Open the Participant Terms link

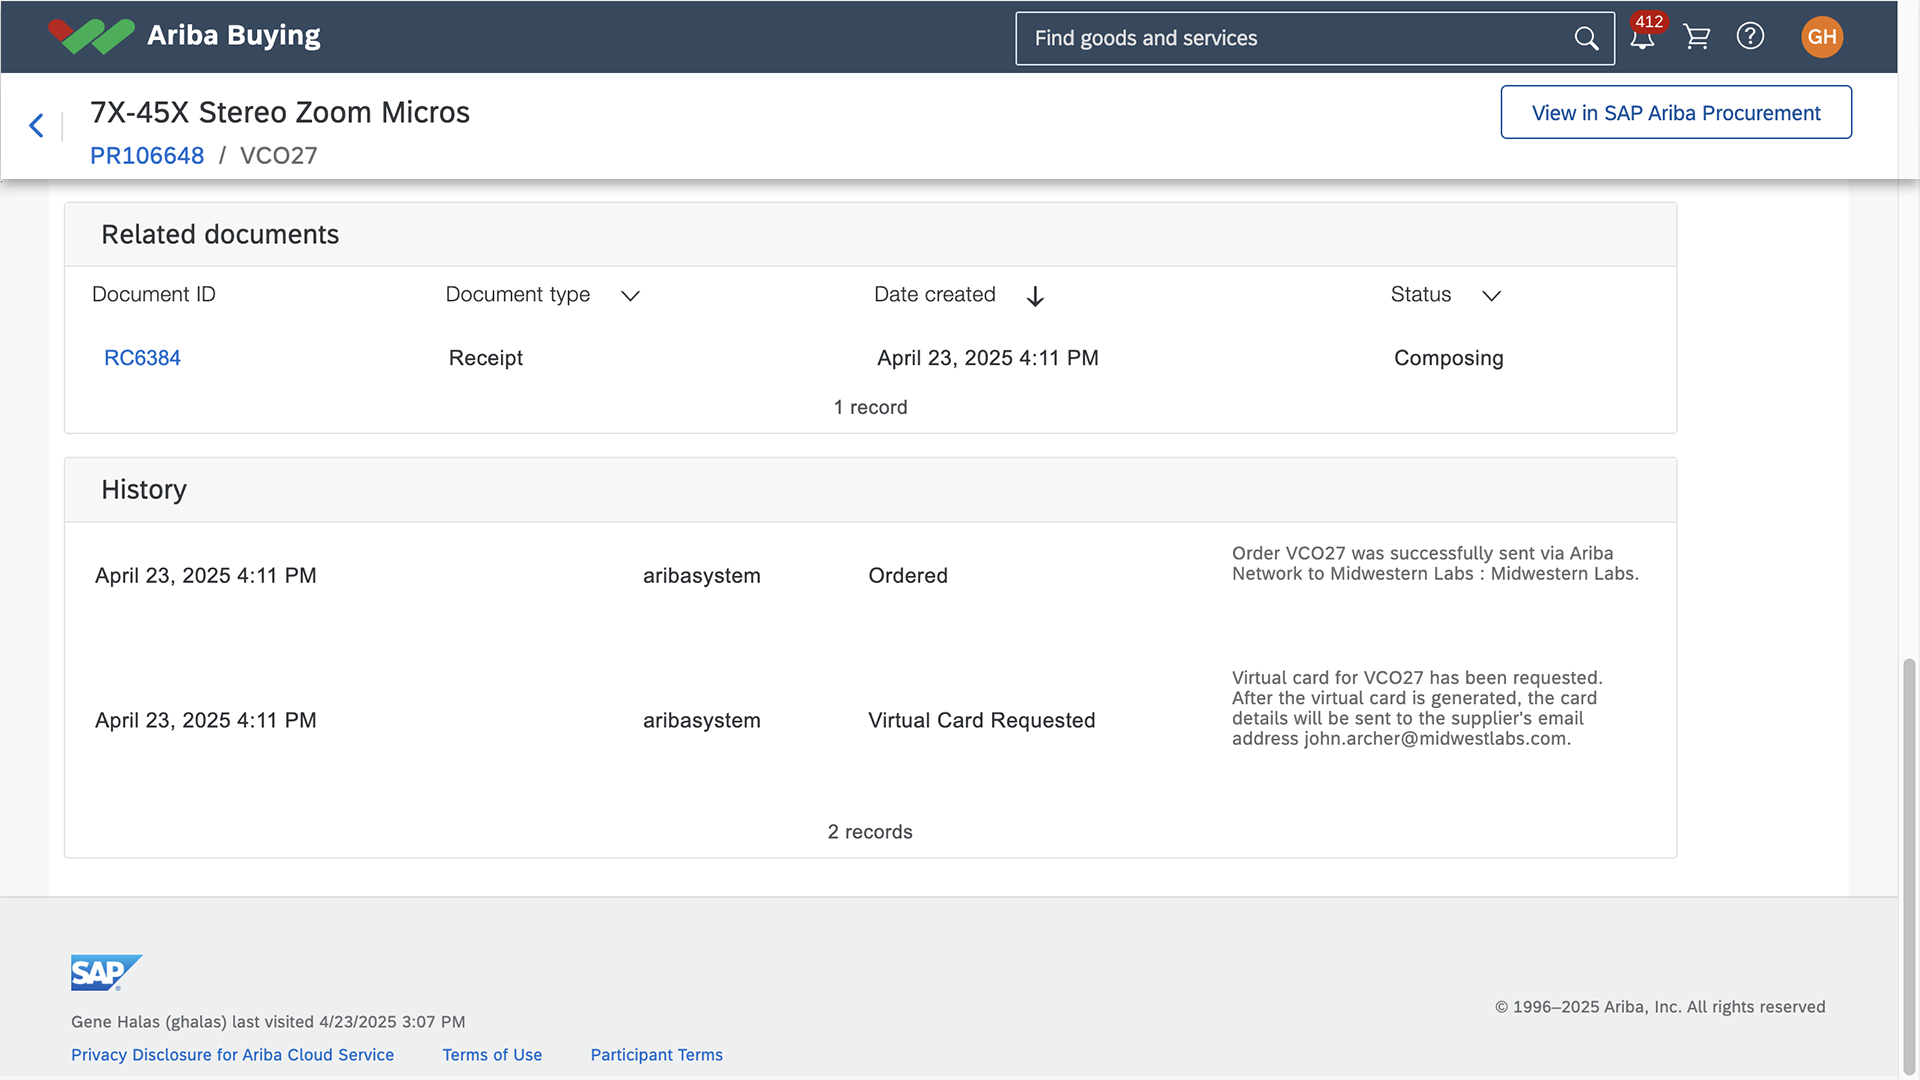click(x=656, y=1055)
